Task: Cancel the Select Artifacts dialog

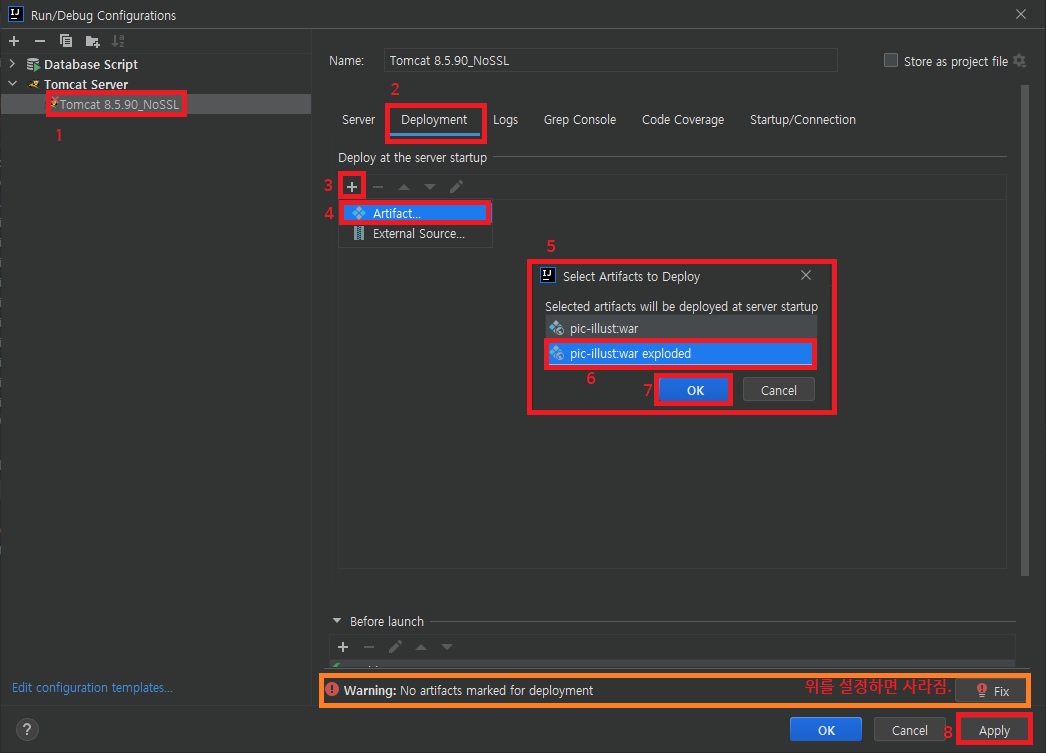Action: [x=778, y=390]
